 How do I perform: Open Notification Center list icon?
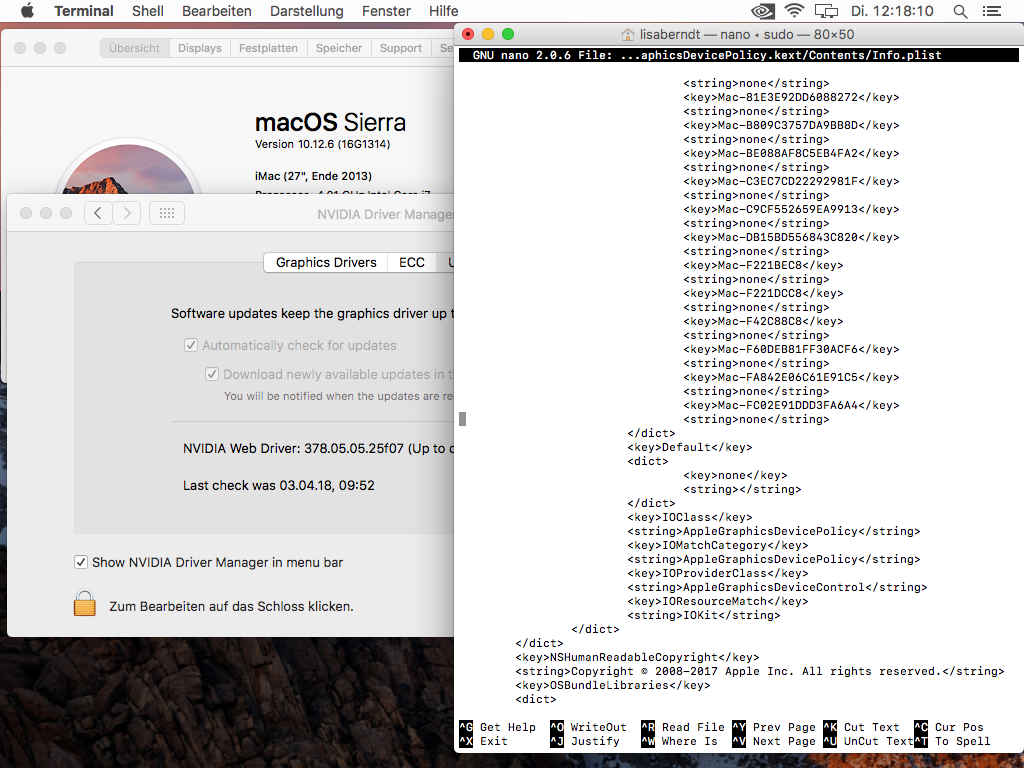[x=991, y=11]
